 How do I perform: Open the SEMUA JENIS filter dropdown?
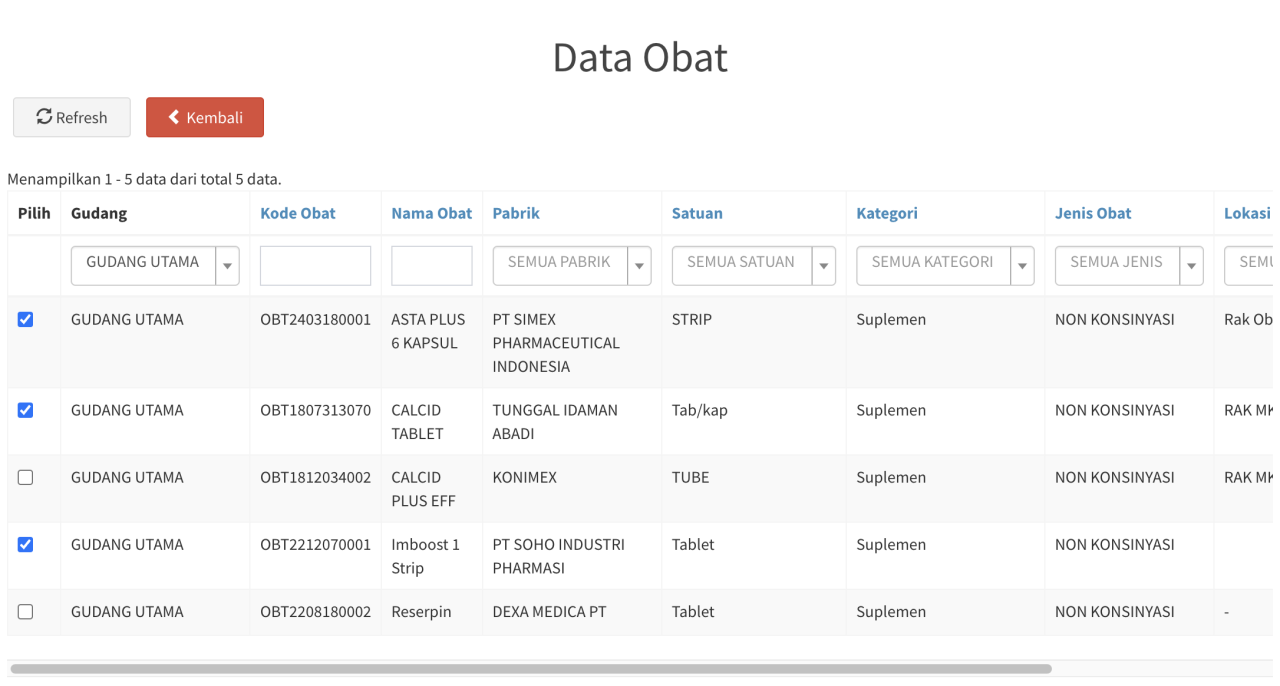pyautogui.click(x=1129, y=266)
